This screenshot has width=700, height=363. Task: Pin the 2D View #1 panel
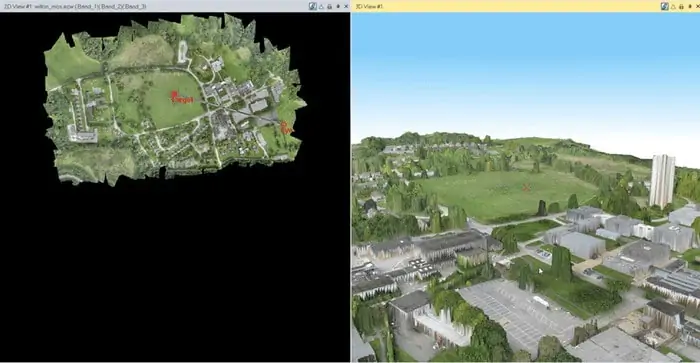[x=338, y=6]
